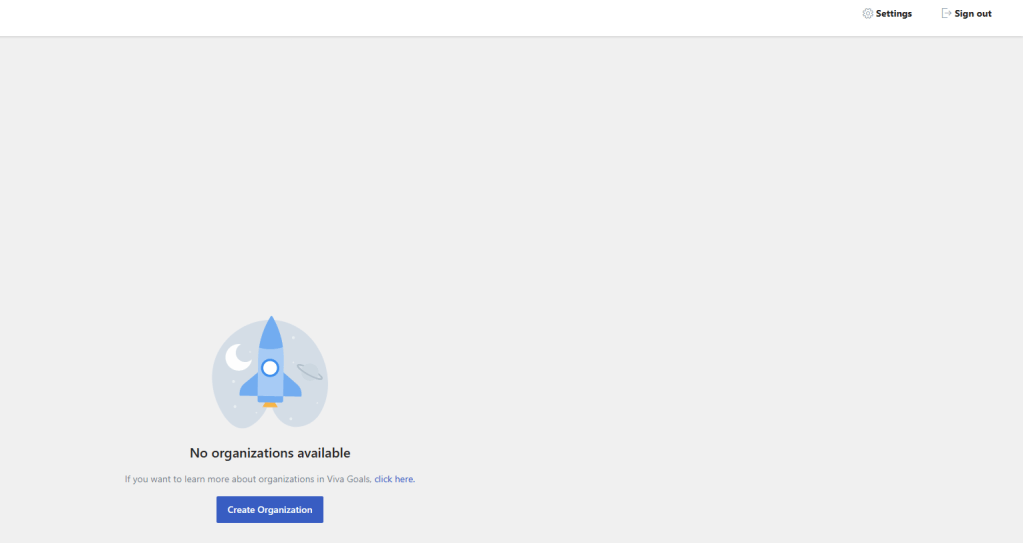Screen dimensions: 1023x543
Task: Click the word "organizations" in the description sentence
Action: 288,480
